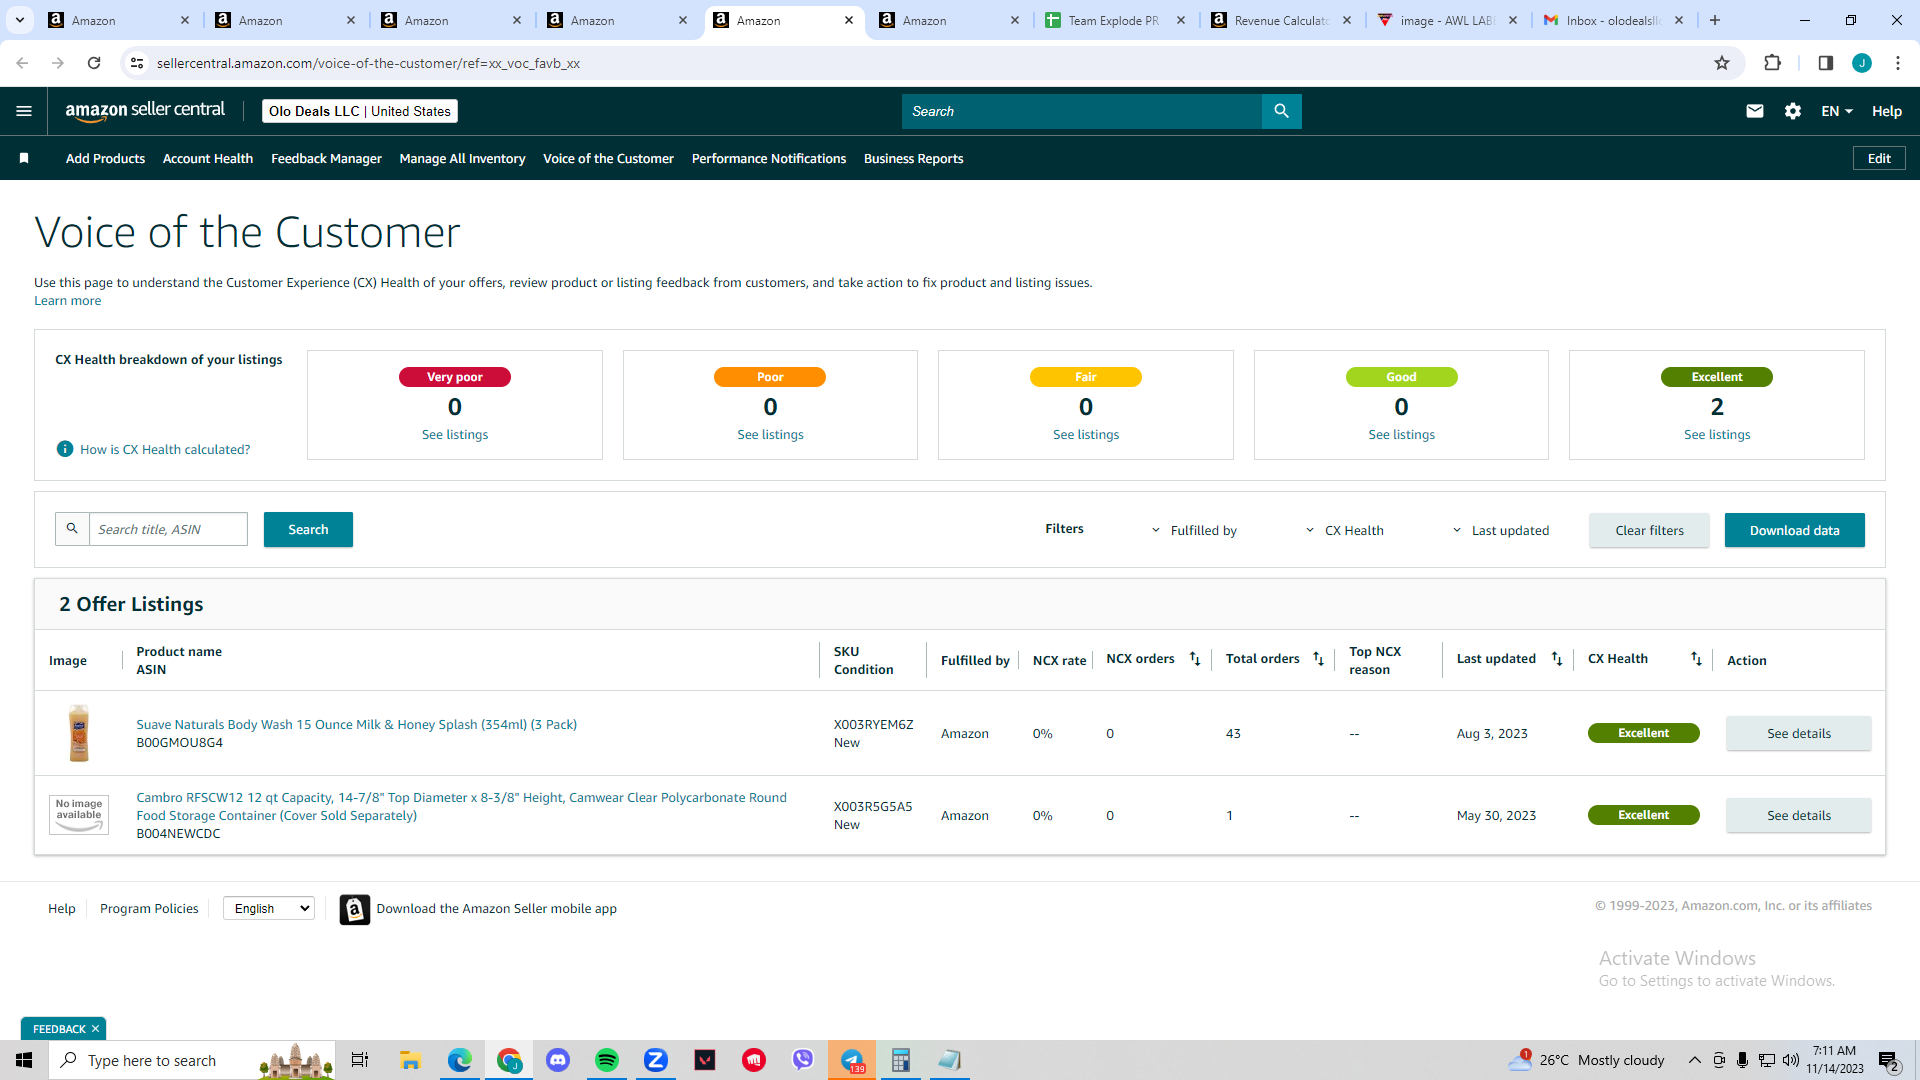Image resolution: width=1920 pixels, height=1080 pixels.
Task: Click the teal Search button for listings
Action: click(308, 529)
